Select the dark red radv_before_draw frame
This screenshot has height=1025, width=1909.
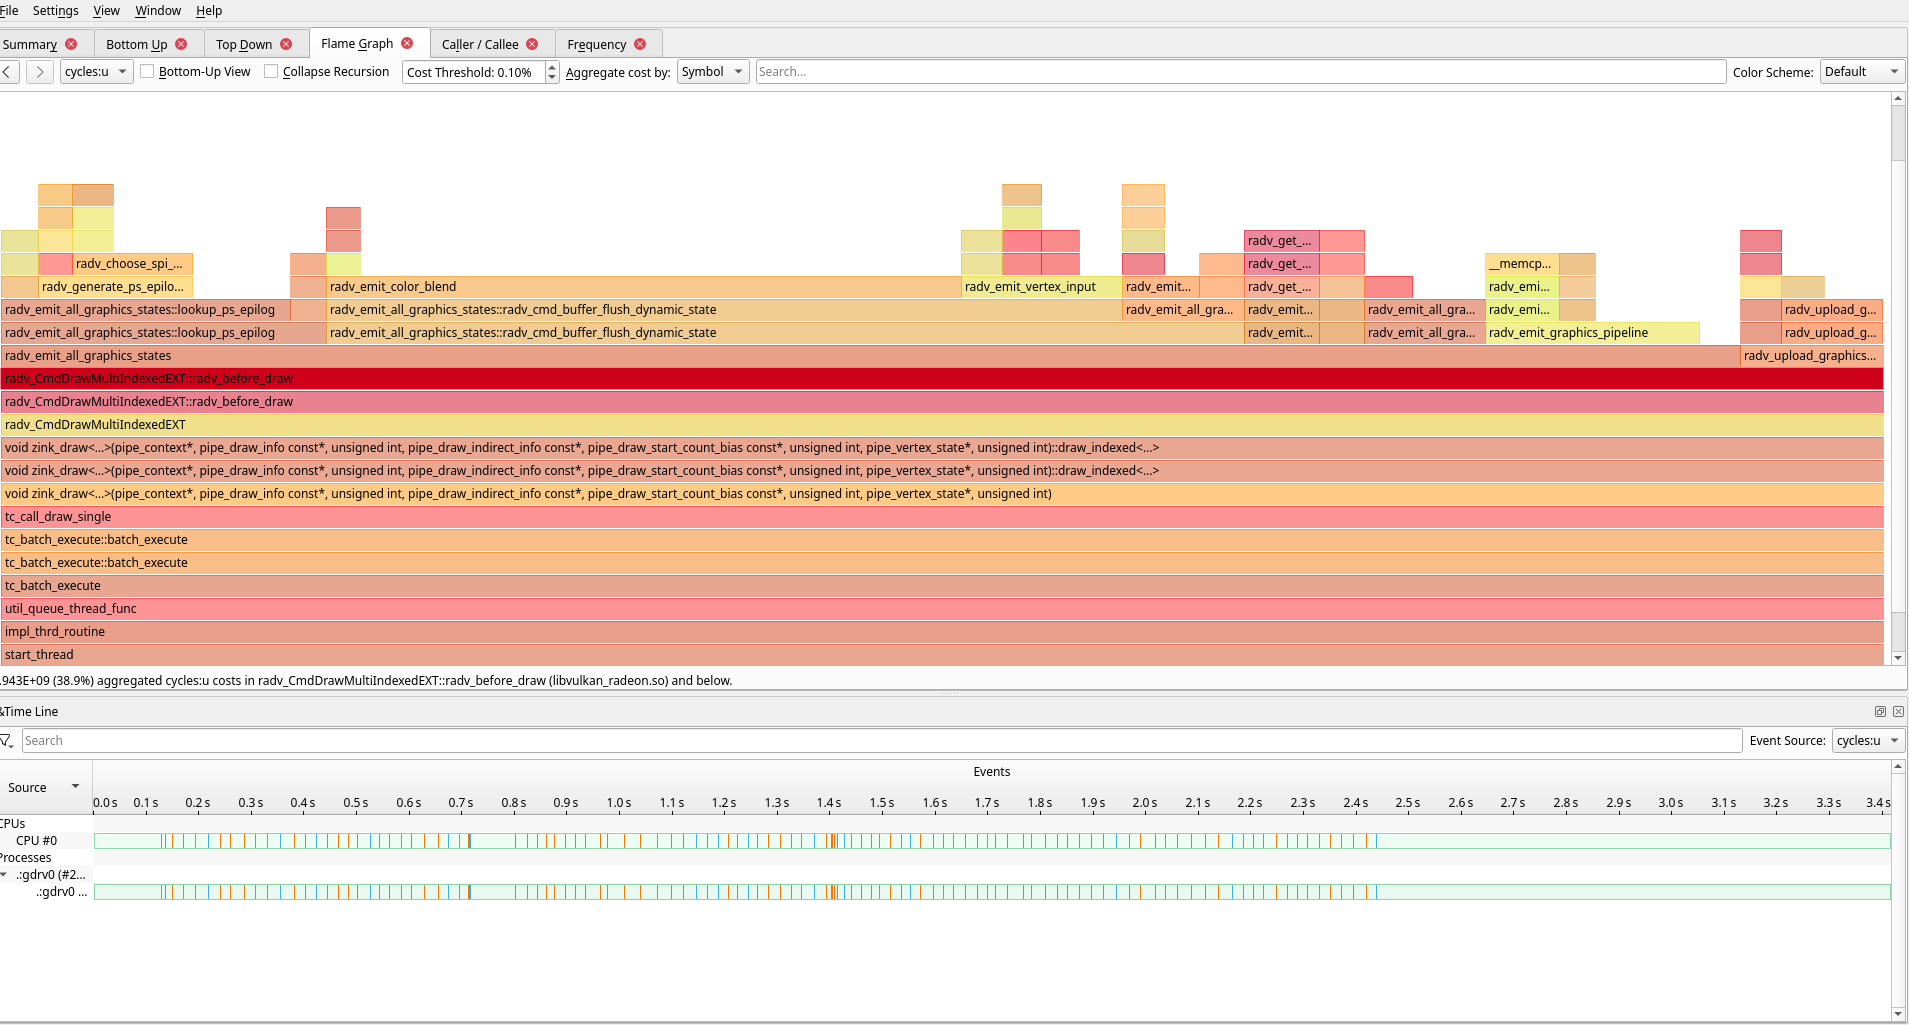pyautogui.click(x=942, y=379)
